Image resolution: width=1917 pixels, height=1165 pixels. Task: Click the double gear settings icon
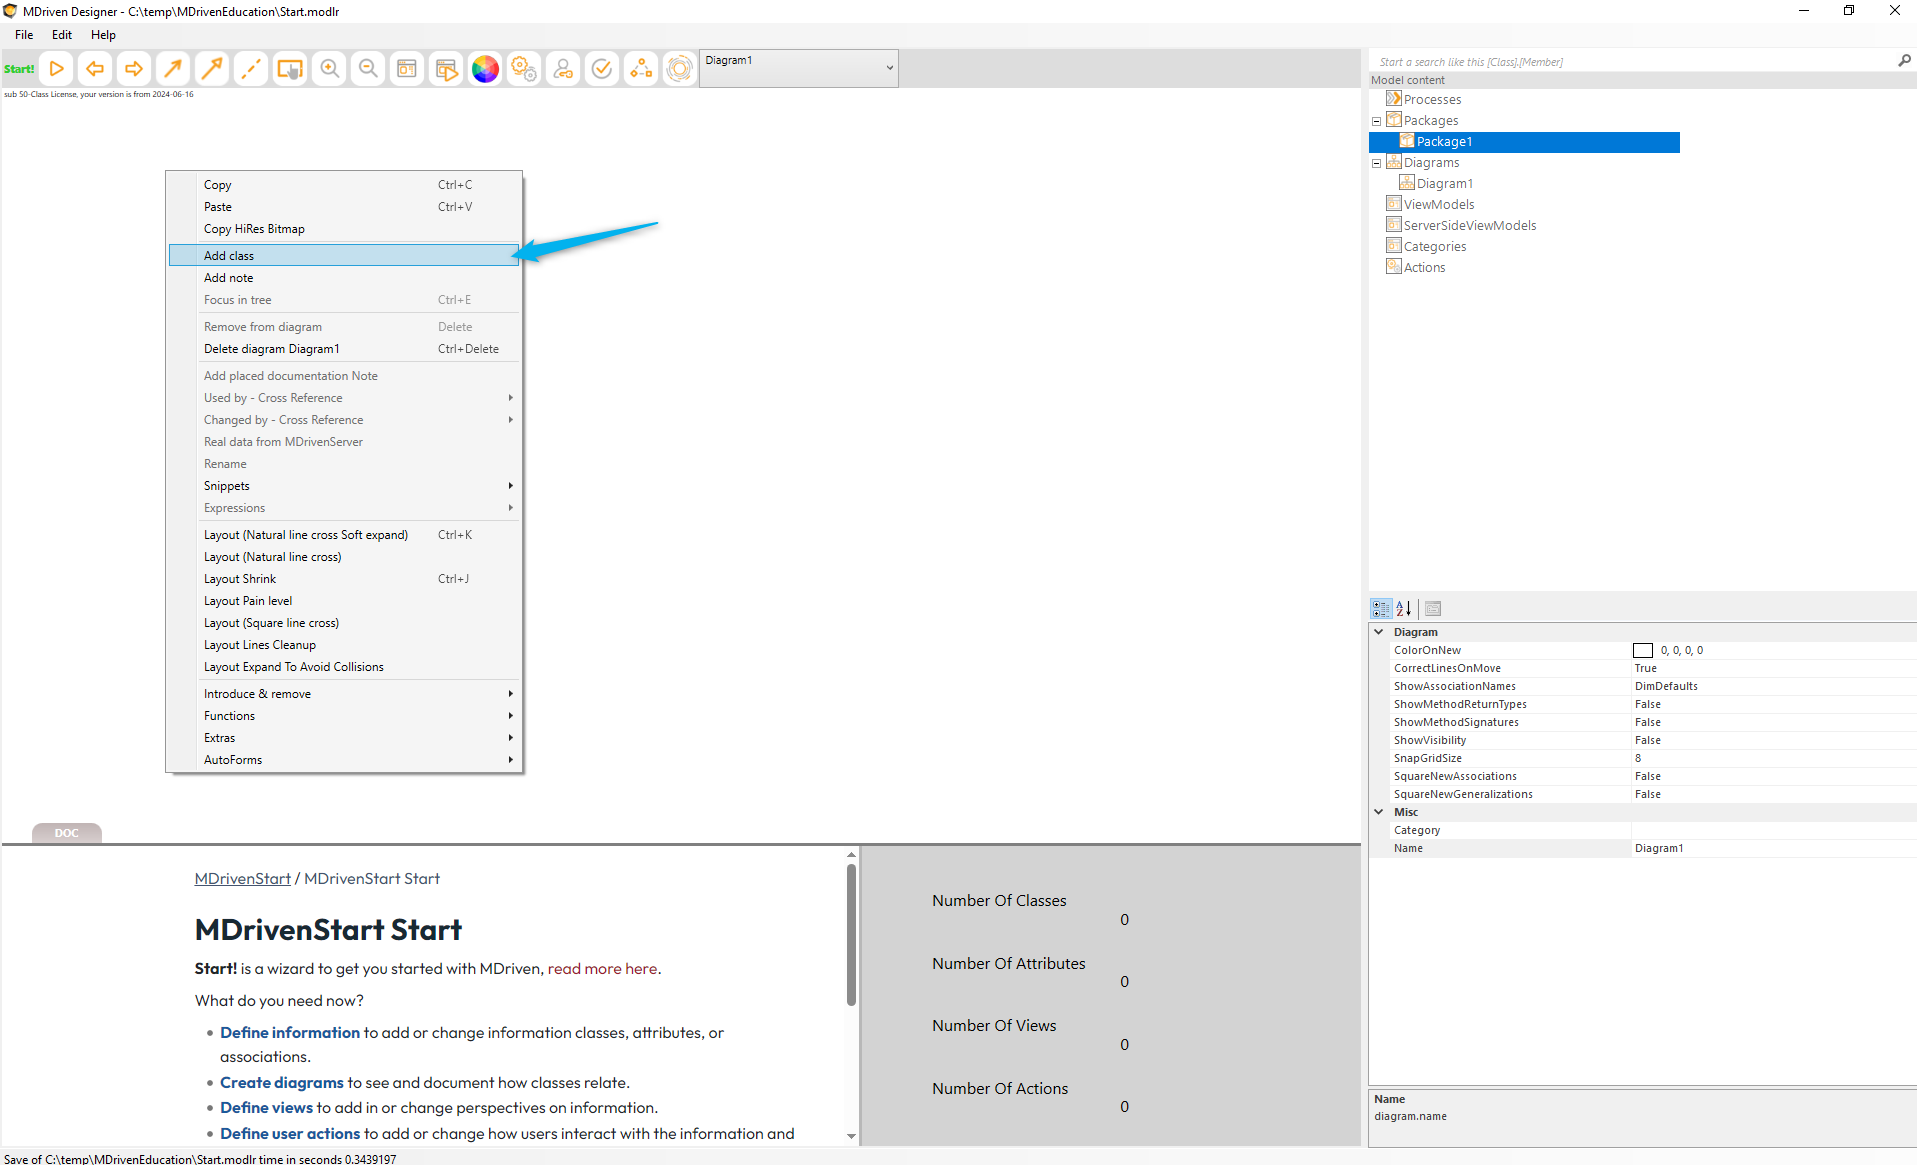[x=524, y=69]
